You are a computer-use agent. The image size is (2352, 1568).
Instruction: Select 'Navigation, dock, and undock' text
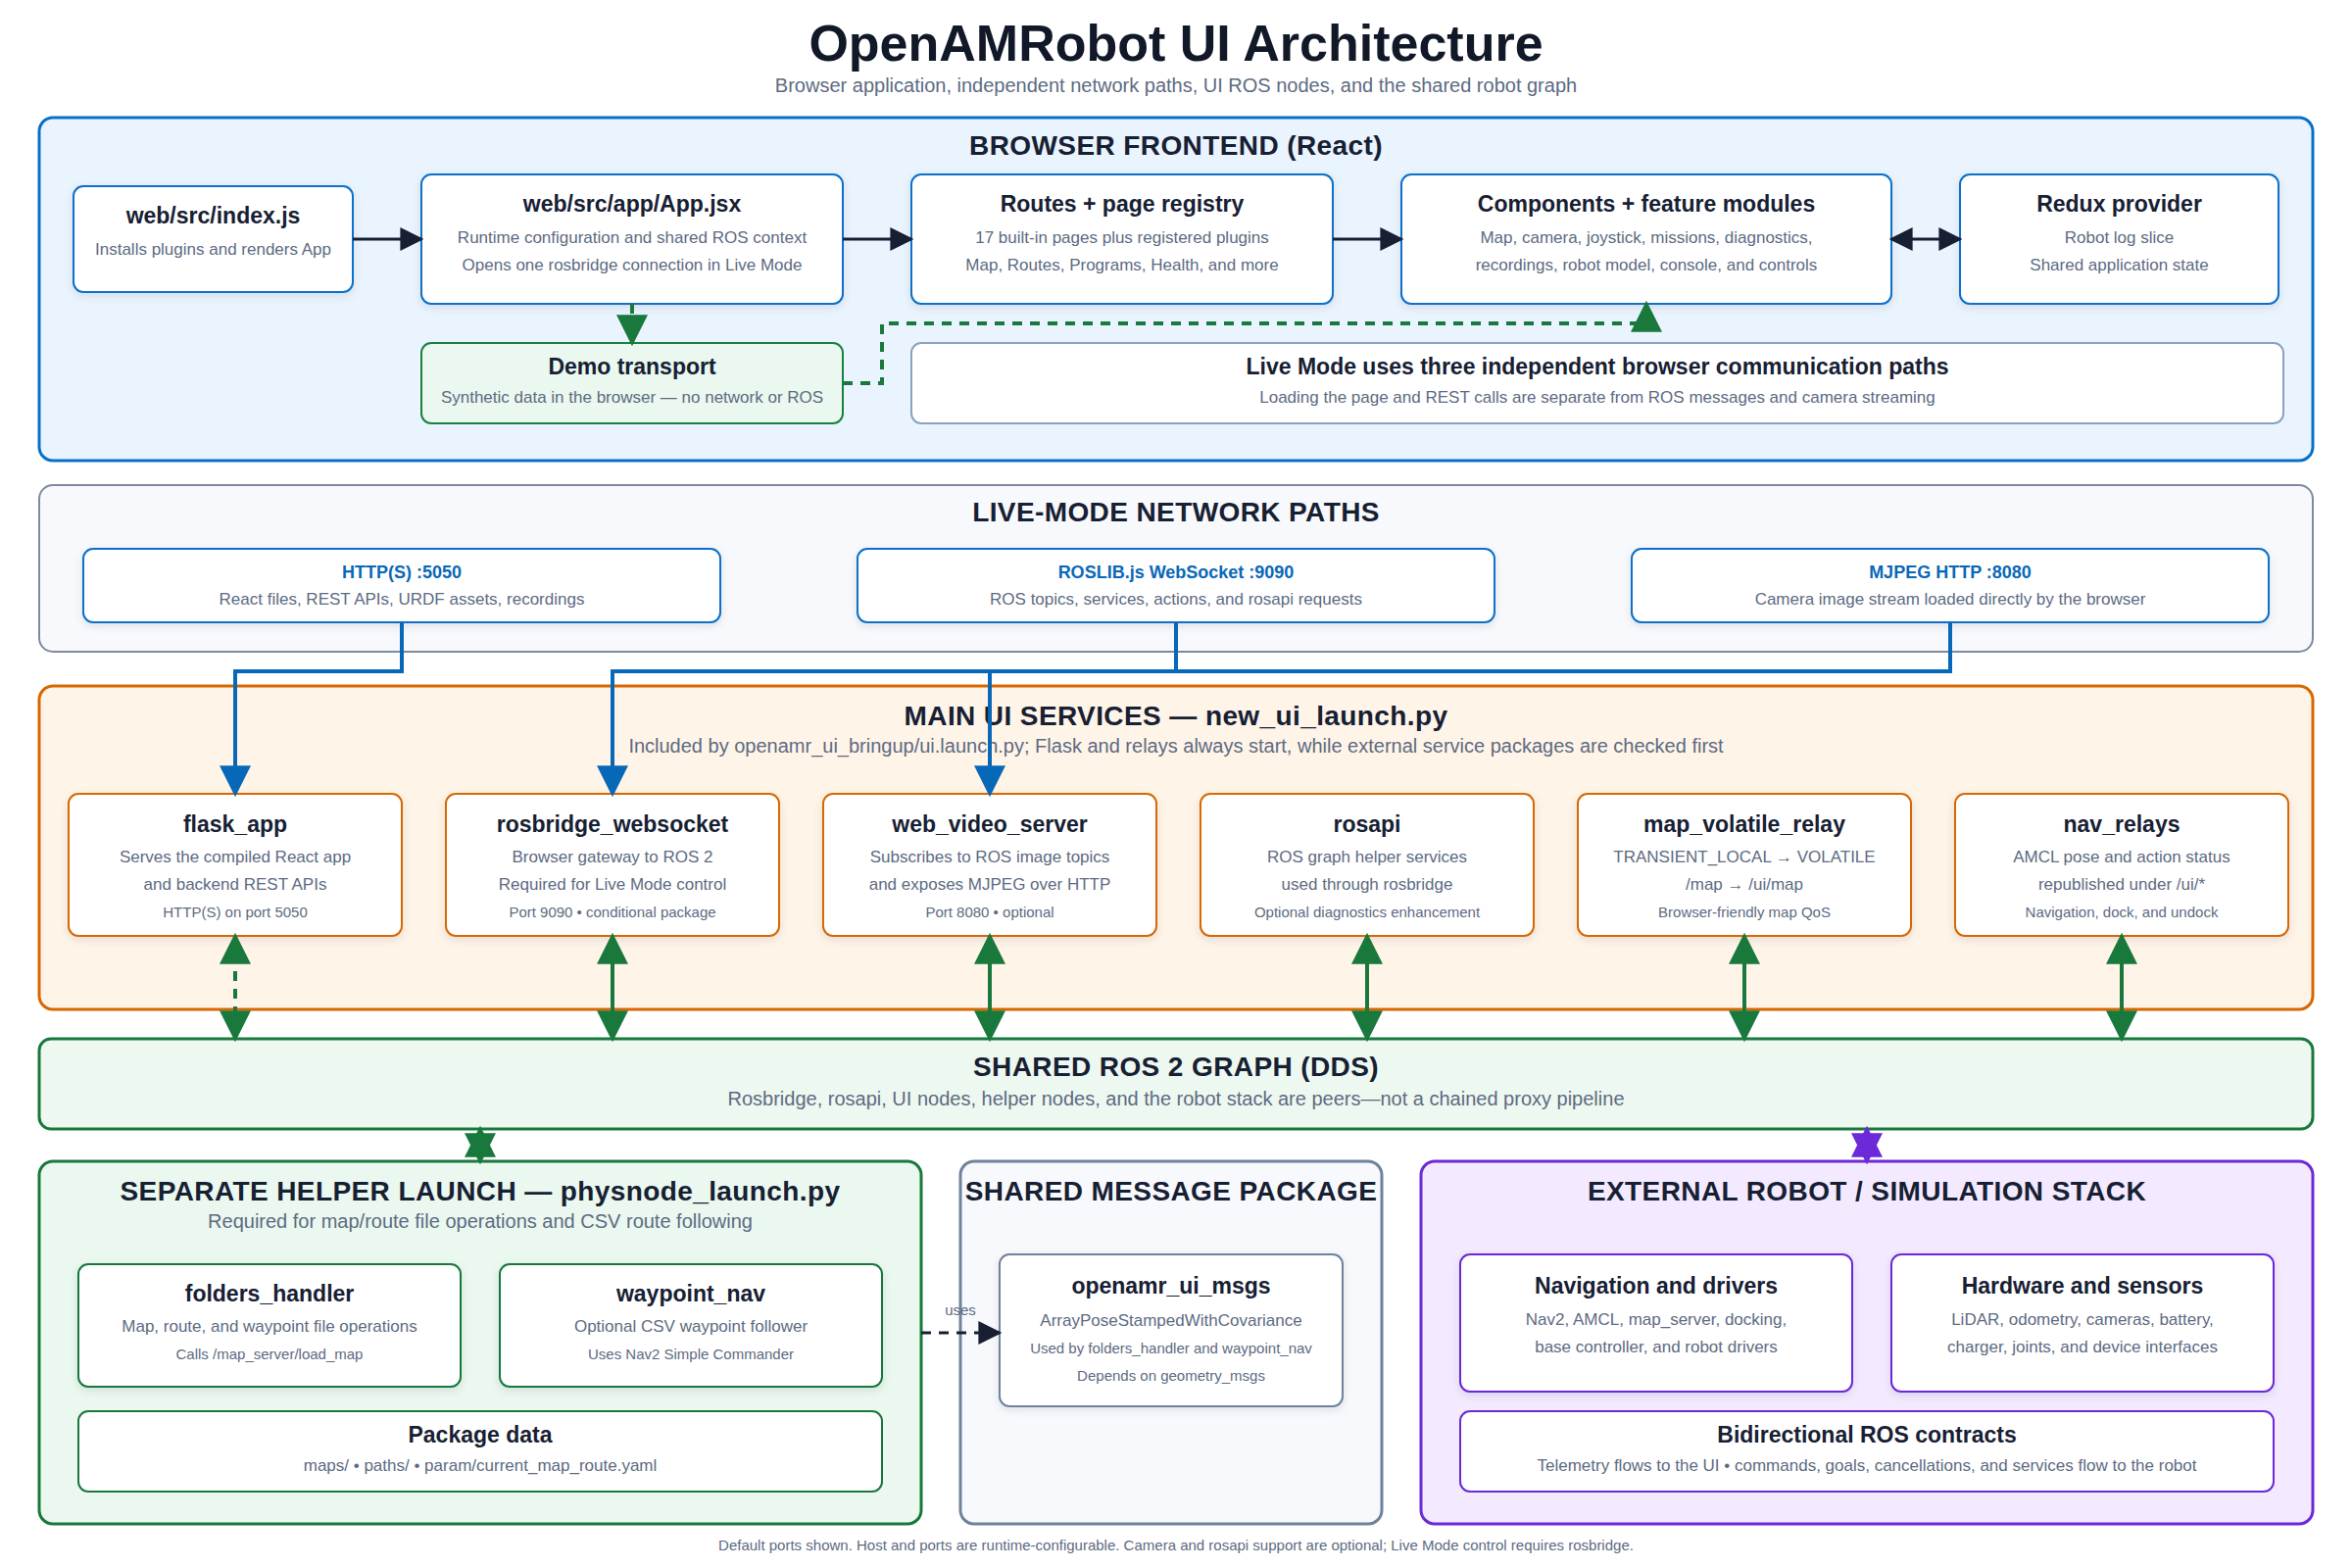[x=2122, y=912]
